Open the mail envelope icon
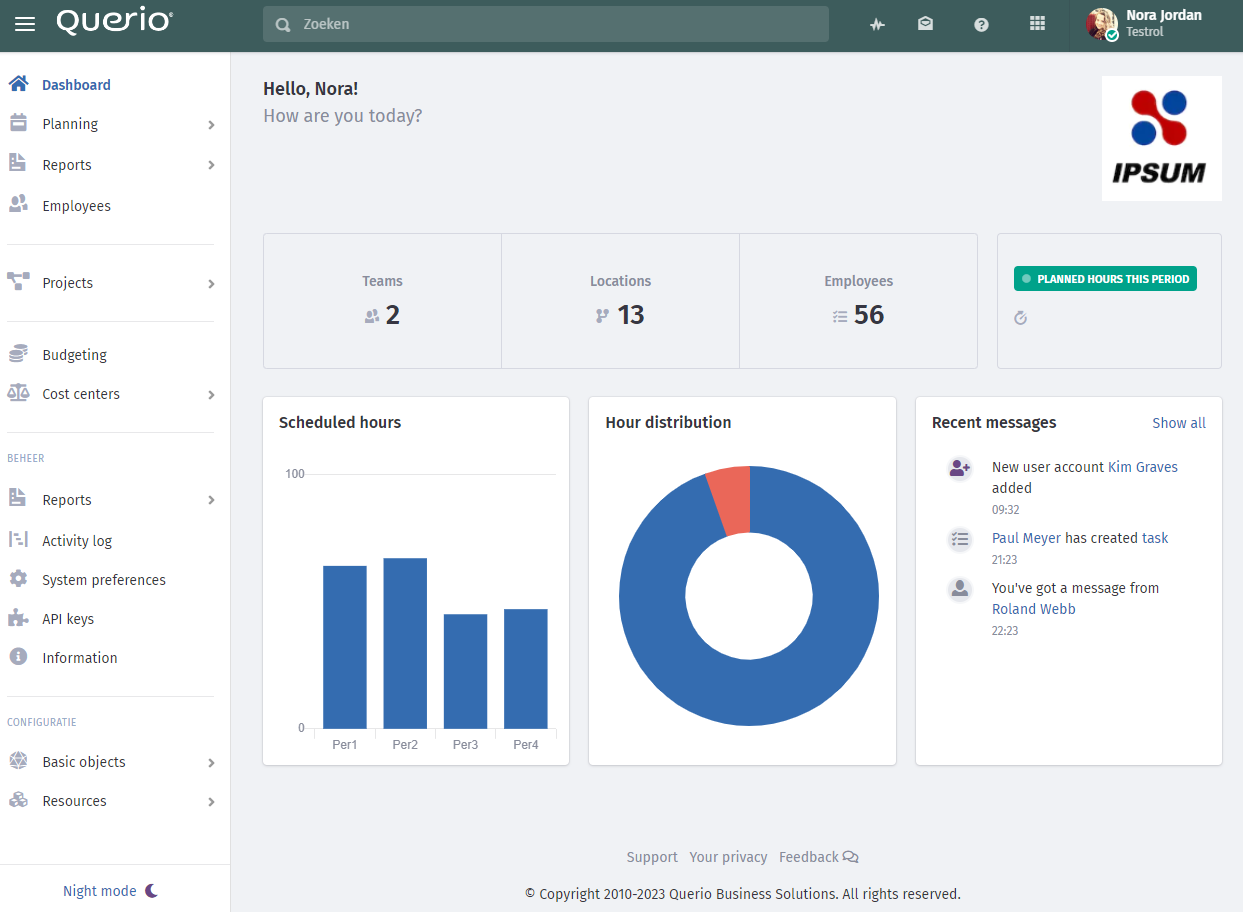This screenshot has width=1243, height=912. click(x=926, y=24)
